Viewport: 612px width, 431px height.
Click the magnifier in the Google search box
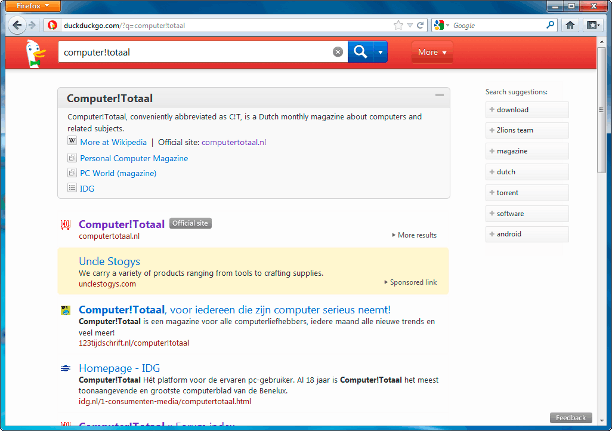tap(550, 25)
